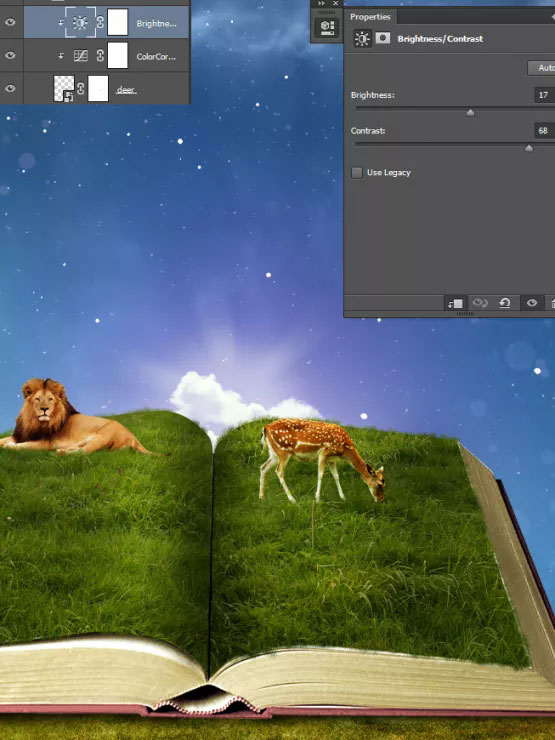Select the Brightness layer's white mask thumbnail
The image size is (555, 740).
coord(118,22)
